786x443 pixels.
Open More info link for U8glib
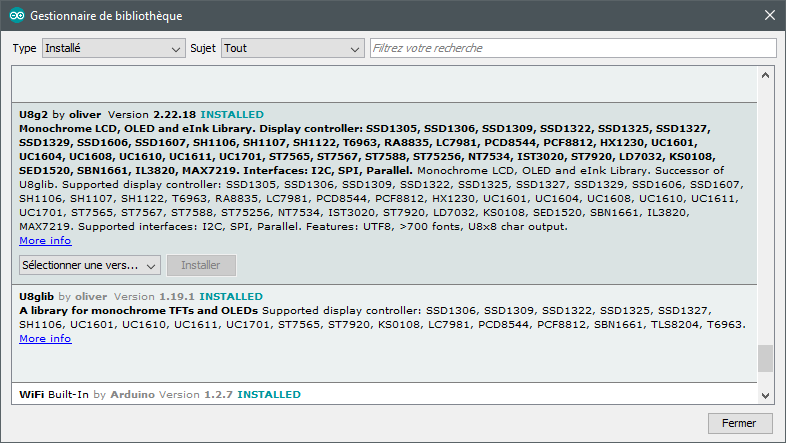coord(45,339)
